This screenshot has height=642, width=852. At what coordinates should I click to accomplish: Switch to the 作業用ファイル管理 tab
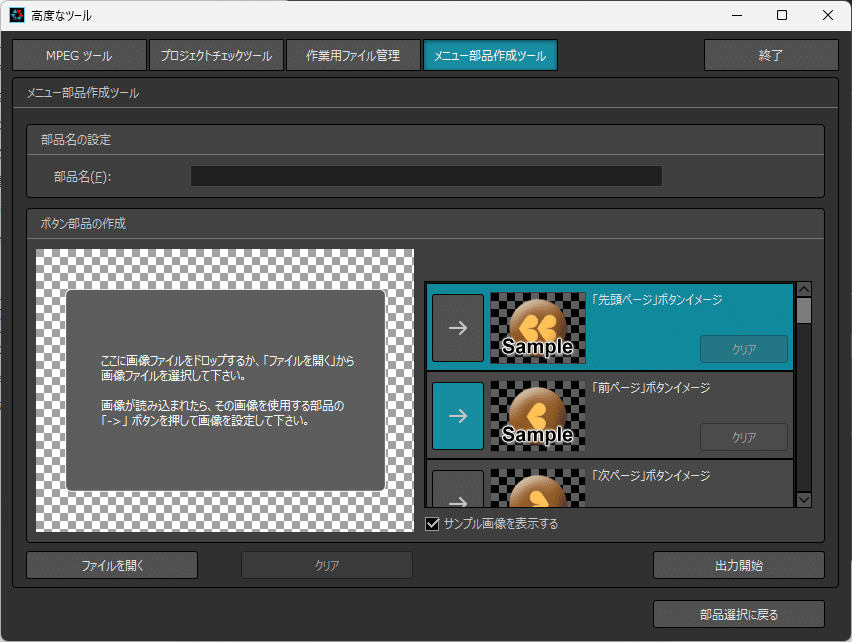[354, 55]
